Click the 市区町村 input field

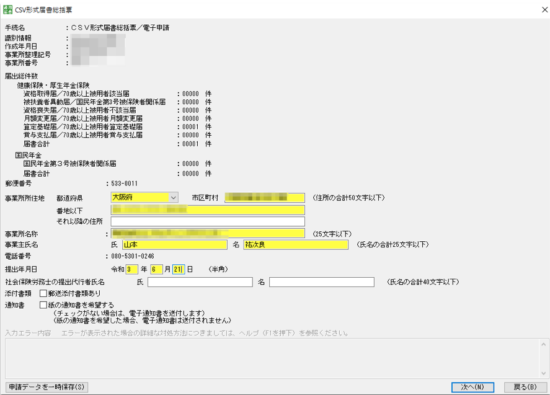(x=264, y=198)
